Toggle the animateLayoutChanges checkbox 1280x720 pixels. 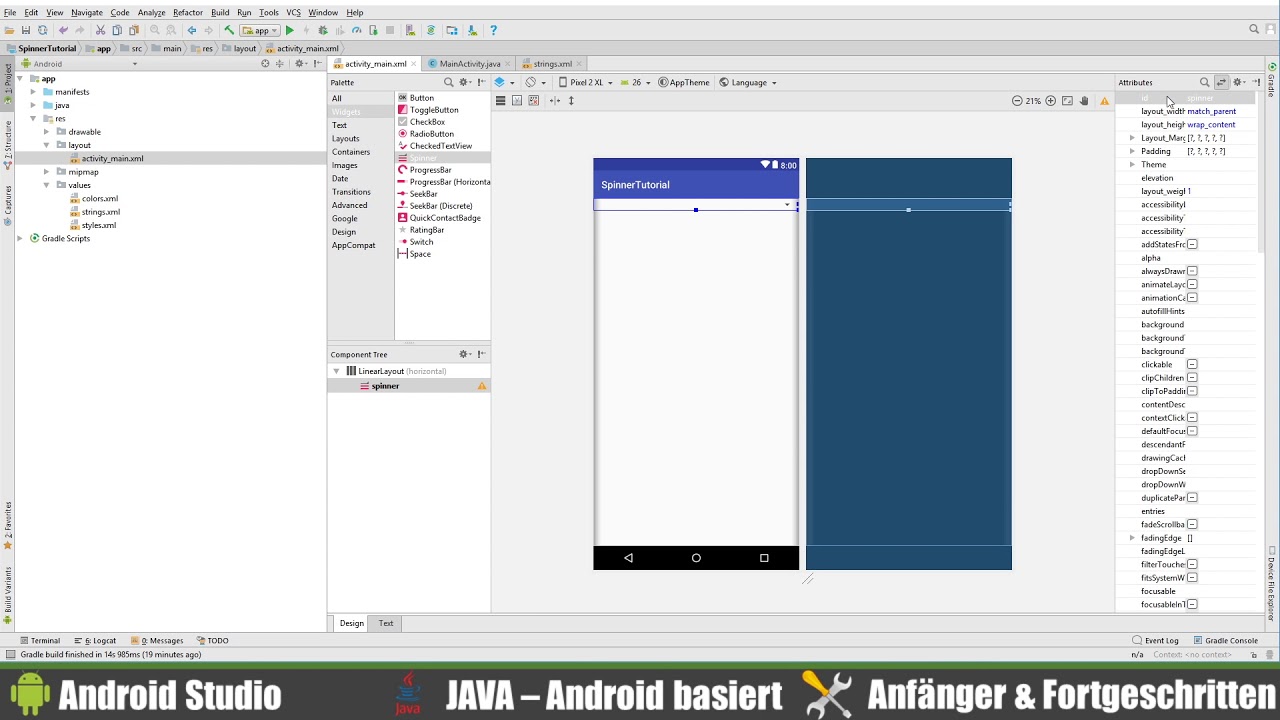[1192, 284]
